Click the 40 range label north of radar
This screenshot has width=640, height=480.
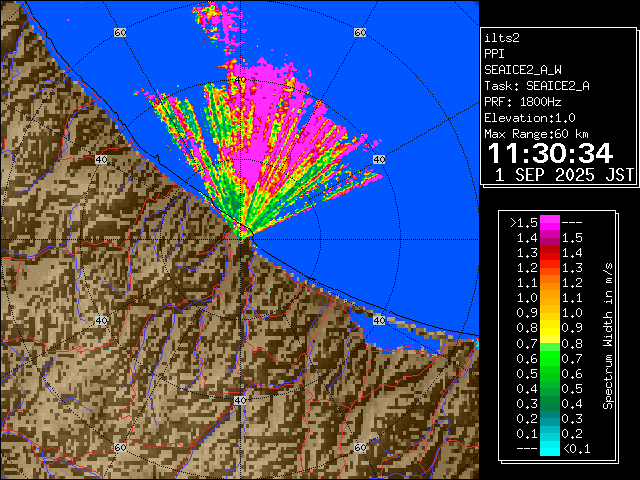click(239, 79)
